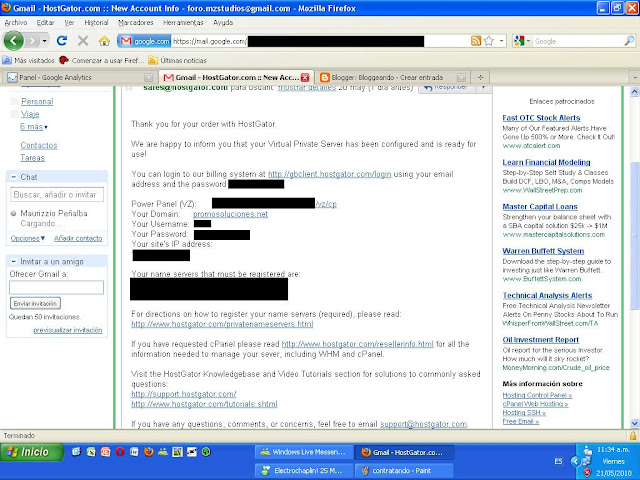The image size is (640, 480).
Task: Open the Marcadores menu
Action: [x=136, y=22]
